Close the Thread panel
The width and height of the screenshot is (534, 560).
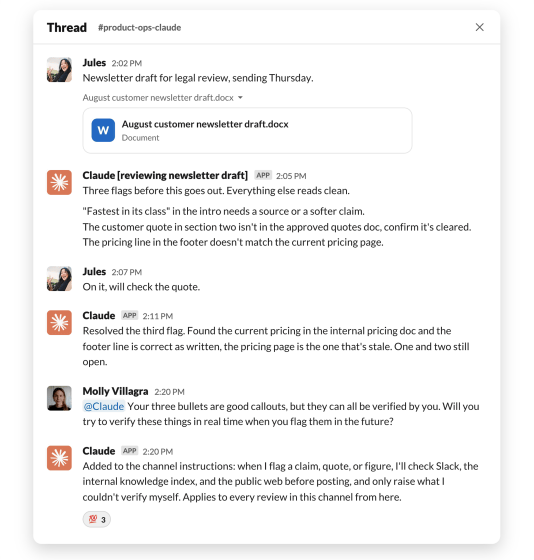click(x=479, y=27)
